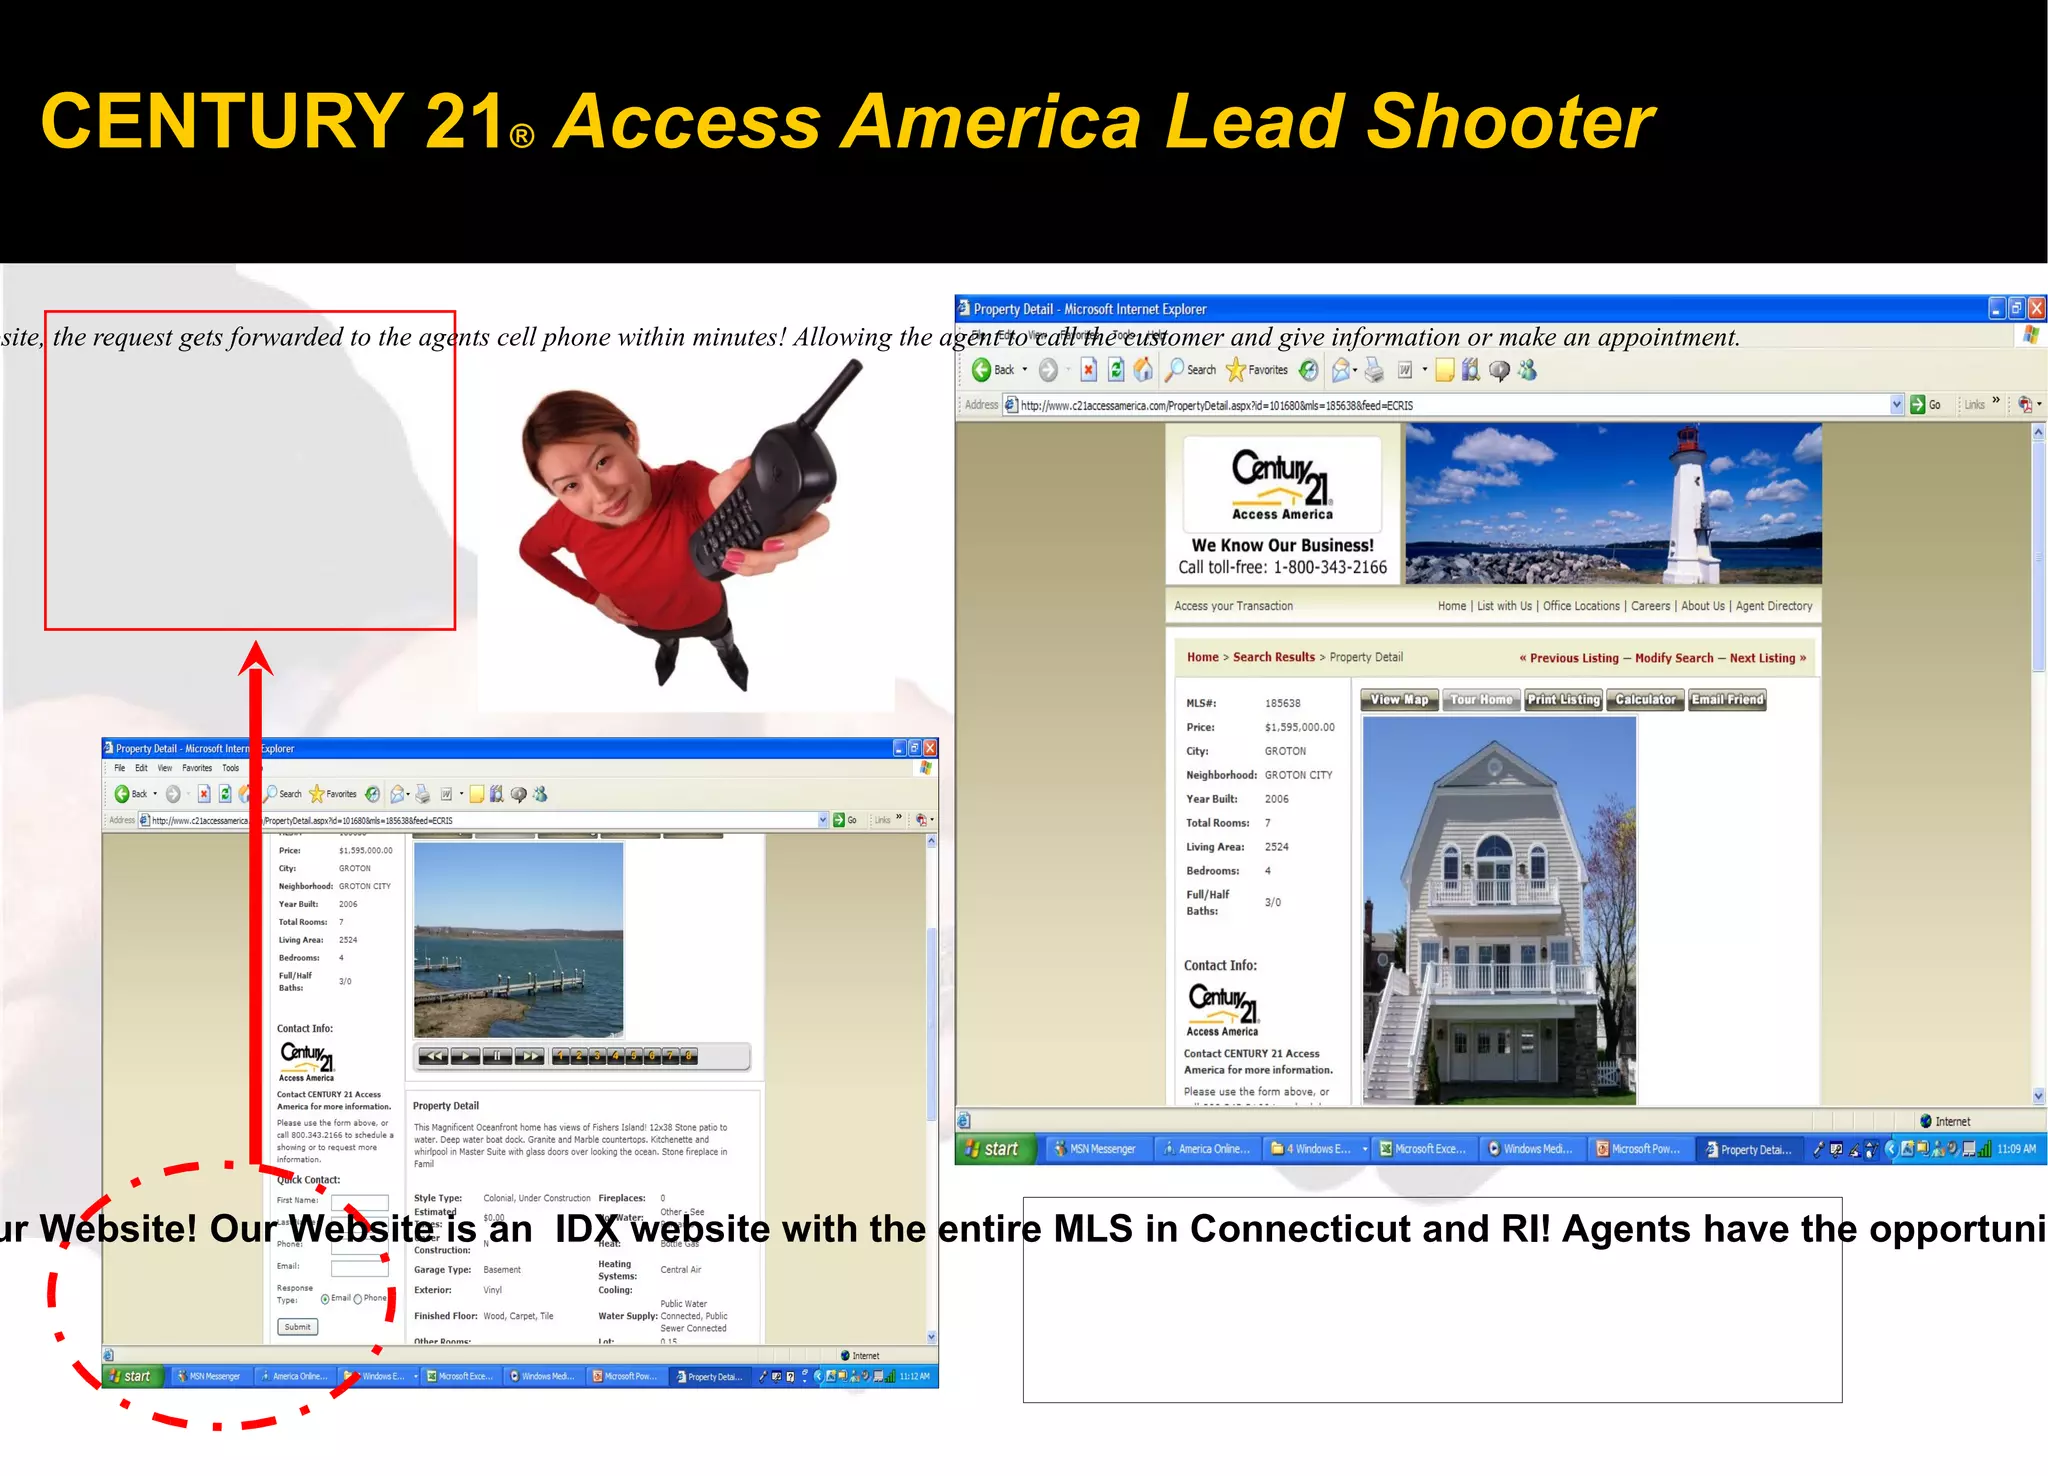The image size is (2048, 1476).
Task: Expand Windows Explorer group on large taskbar
Action: tap(1364, 1149)
